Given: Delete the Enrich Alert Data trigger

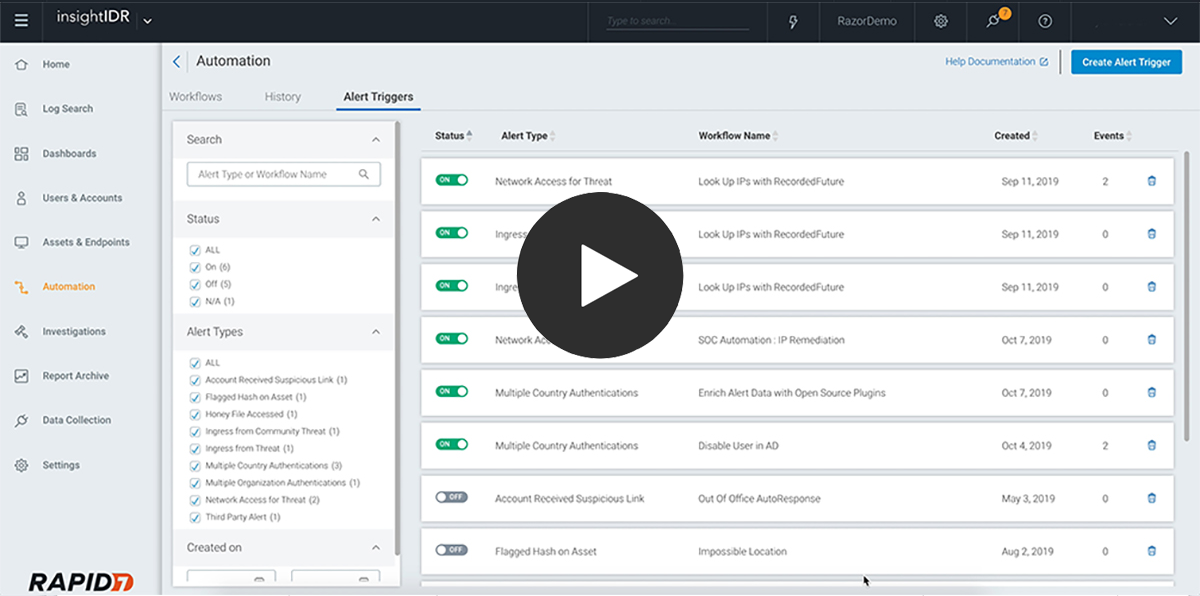Looking at the screenshot, I should (x=1151, y=393).
